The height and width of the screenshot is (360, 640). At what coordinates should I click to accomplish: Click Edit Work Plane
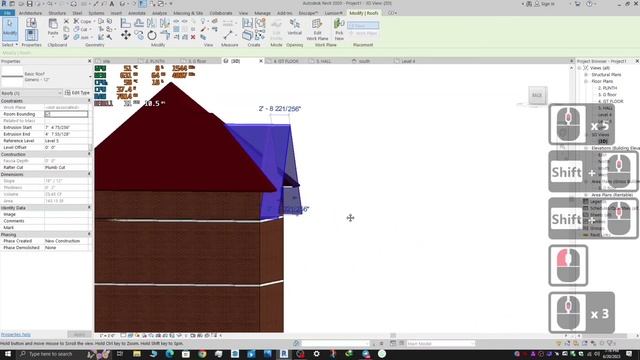(317, 29)
